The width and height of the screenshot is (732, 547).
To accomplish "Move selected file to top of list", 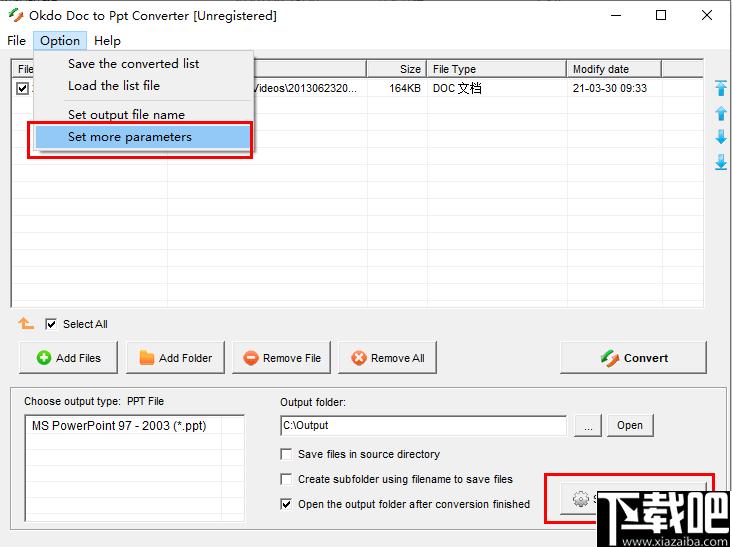I will tap(721, 88).
